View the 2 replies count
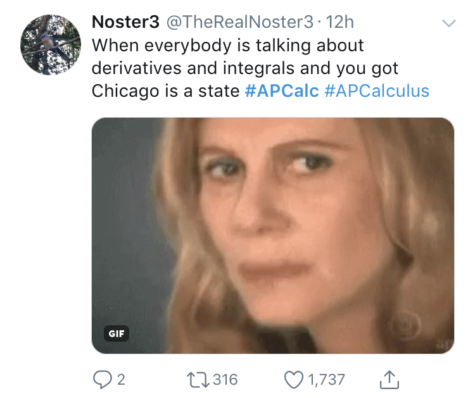The height and width of the screenshot is (398, 475). (x=121, y=380)
